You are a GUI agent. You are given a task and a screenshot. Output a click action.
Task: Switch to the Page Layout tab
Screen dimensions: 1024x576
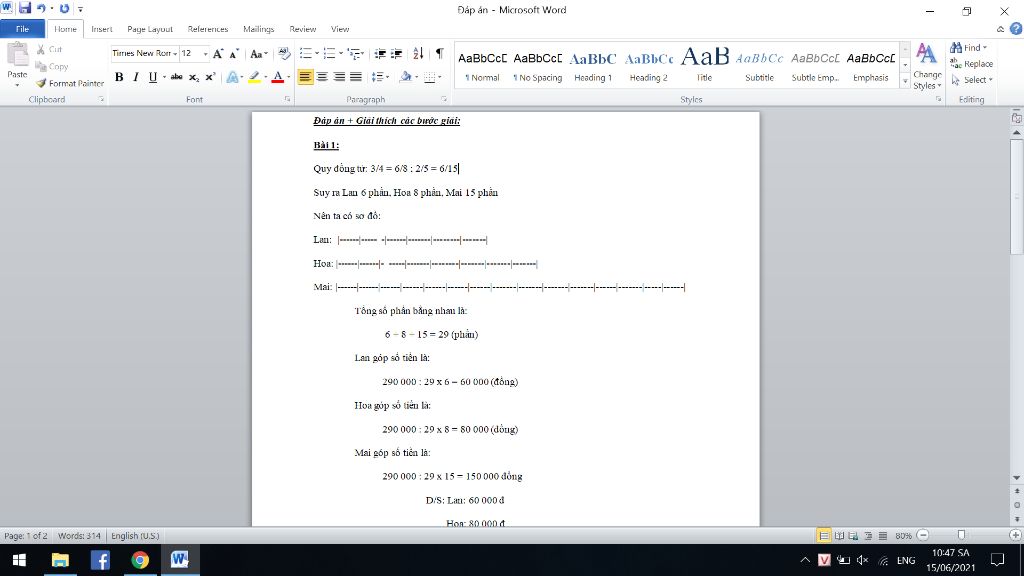(150, 29)
